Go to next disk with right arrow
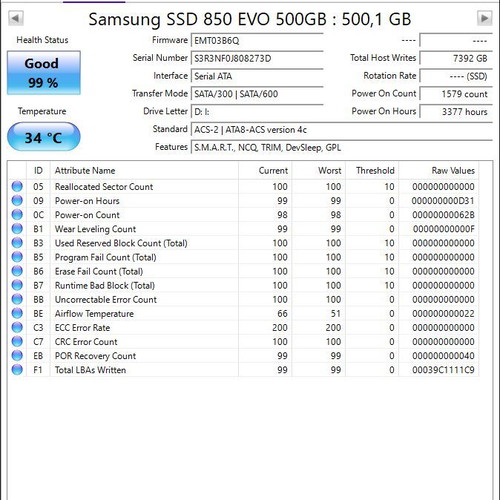This screenshot has width=500, height=500. (484, 18)
